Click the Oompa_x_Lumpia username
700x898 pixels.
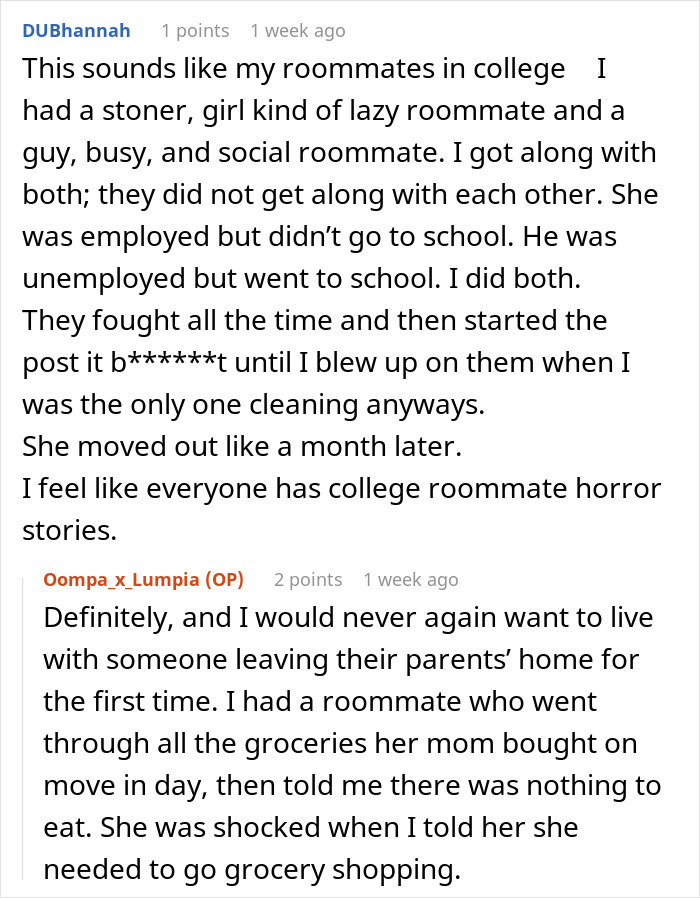[121, 580]
